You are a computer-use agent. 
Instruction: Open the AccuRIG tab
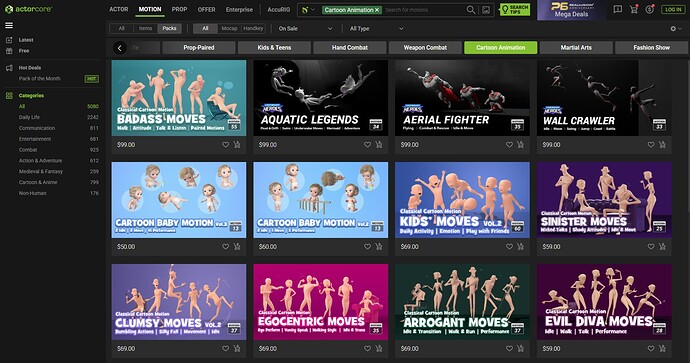click(279, 9)
